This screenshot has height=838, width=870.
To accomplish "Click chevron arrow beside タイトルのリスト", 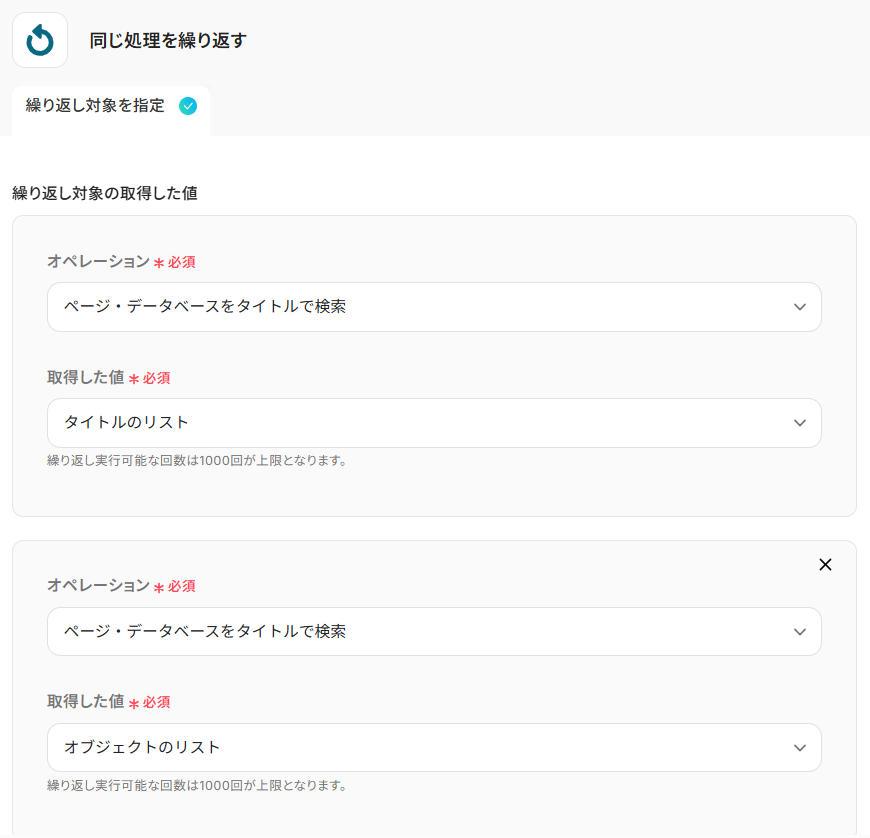I will [799, 423].
